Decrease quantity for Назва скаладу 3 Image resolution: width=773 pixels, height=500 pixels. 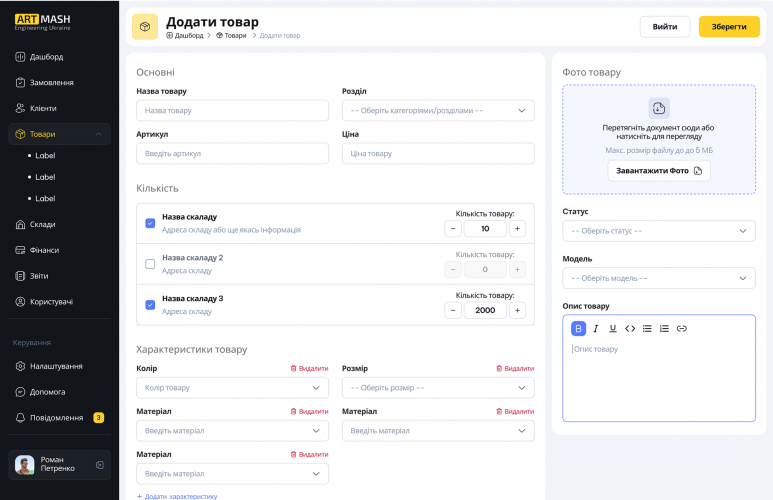[x=453, y=310]
